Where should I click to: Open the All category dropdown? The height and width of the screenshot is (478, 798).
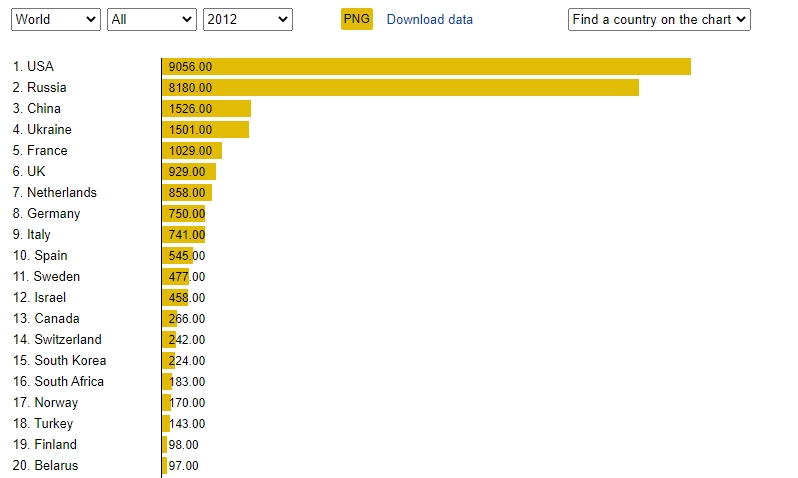[x=152, y=19]
